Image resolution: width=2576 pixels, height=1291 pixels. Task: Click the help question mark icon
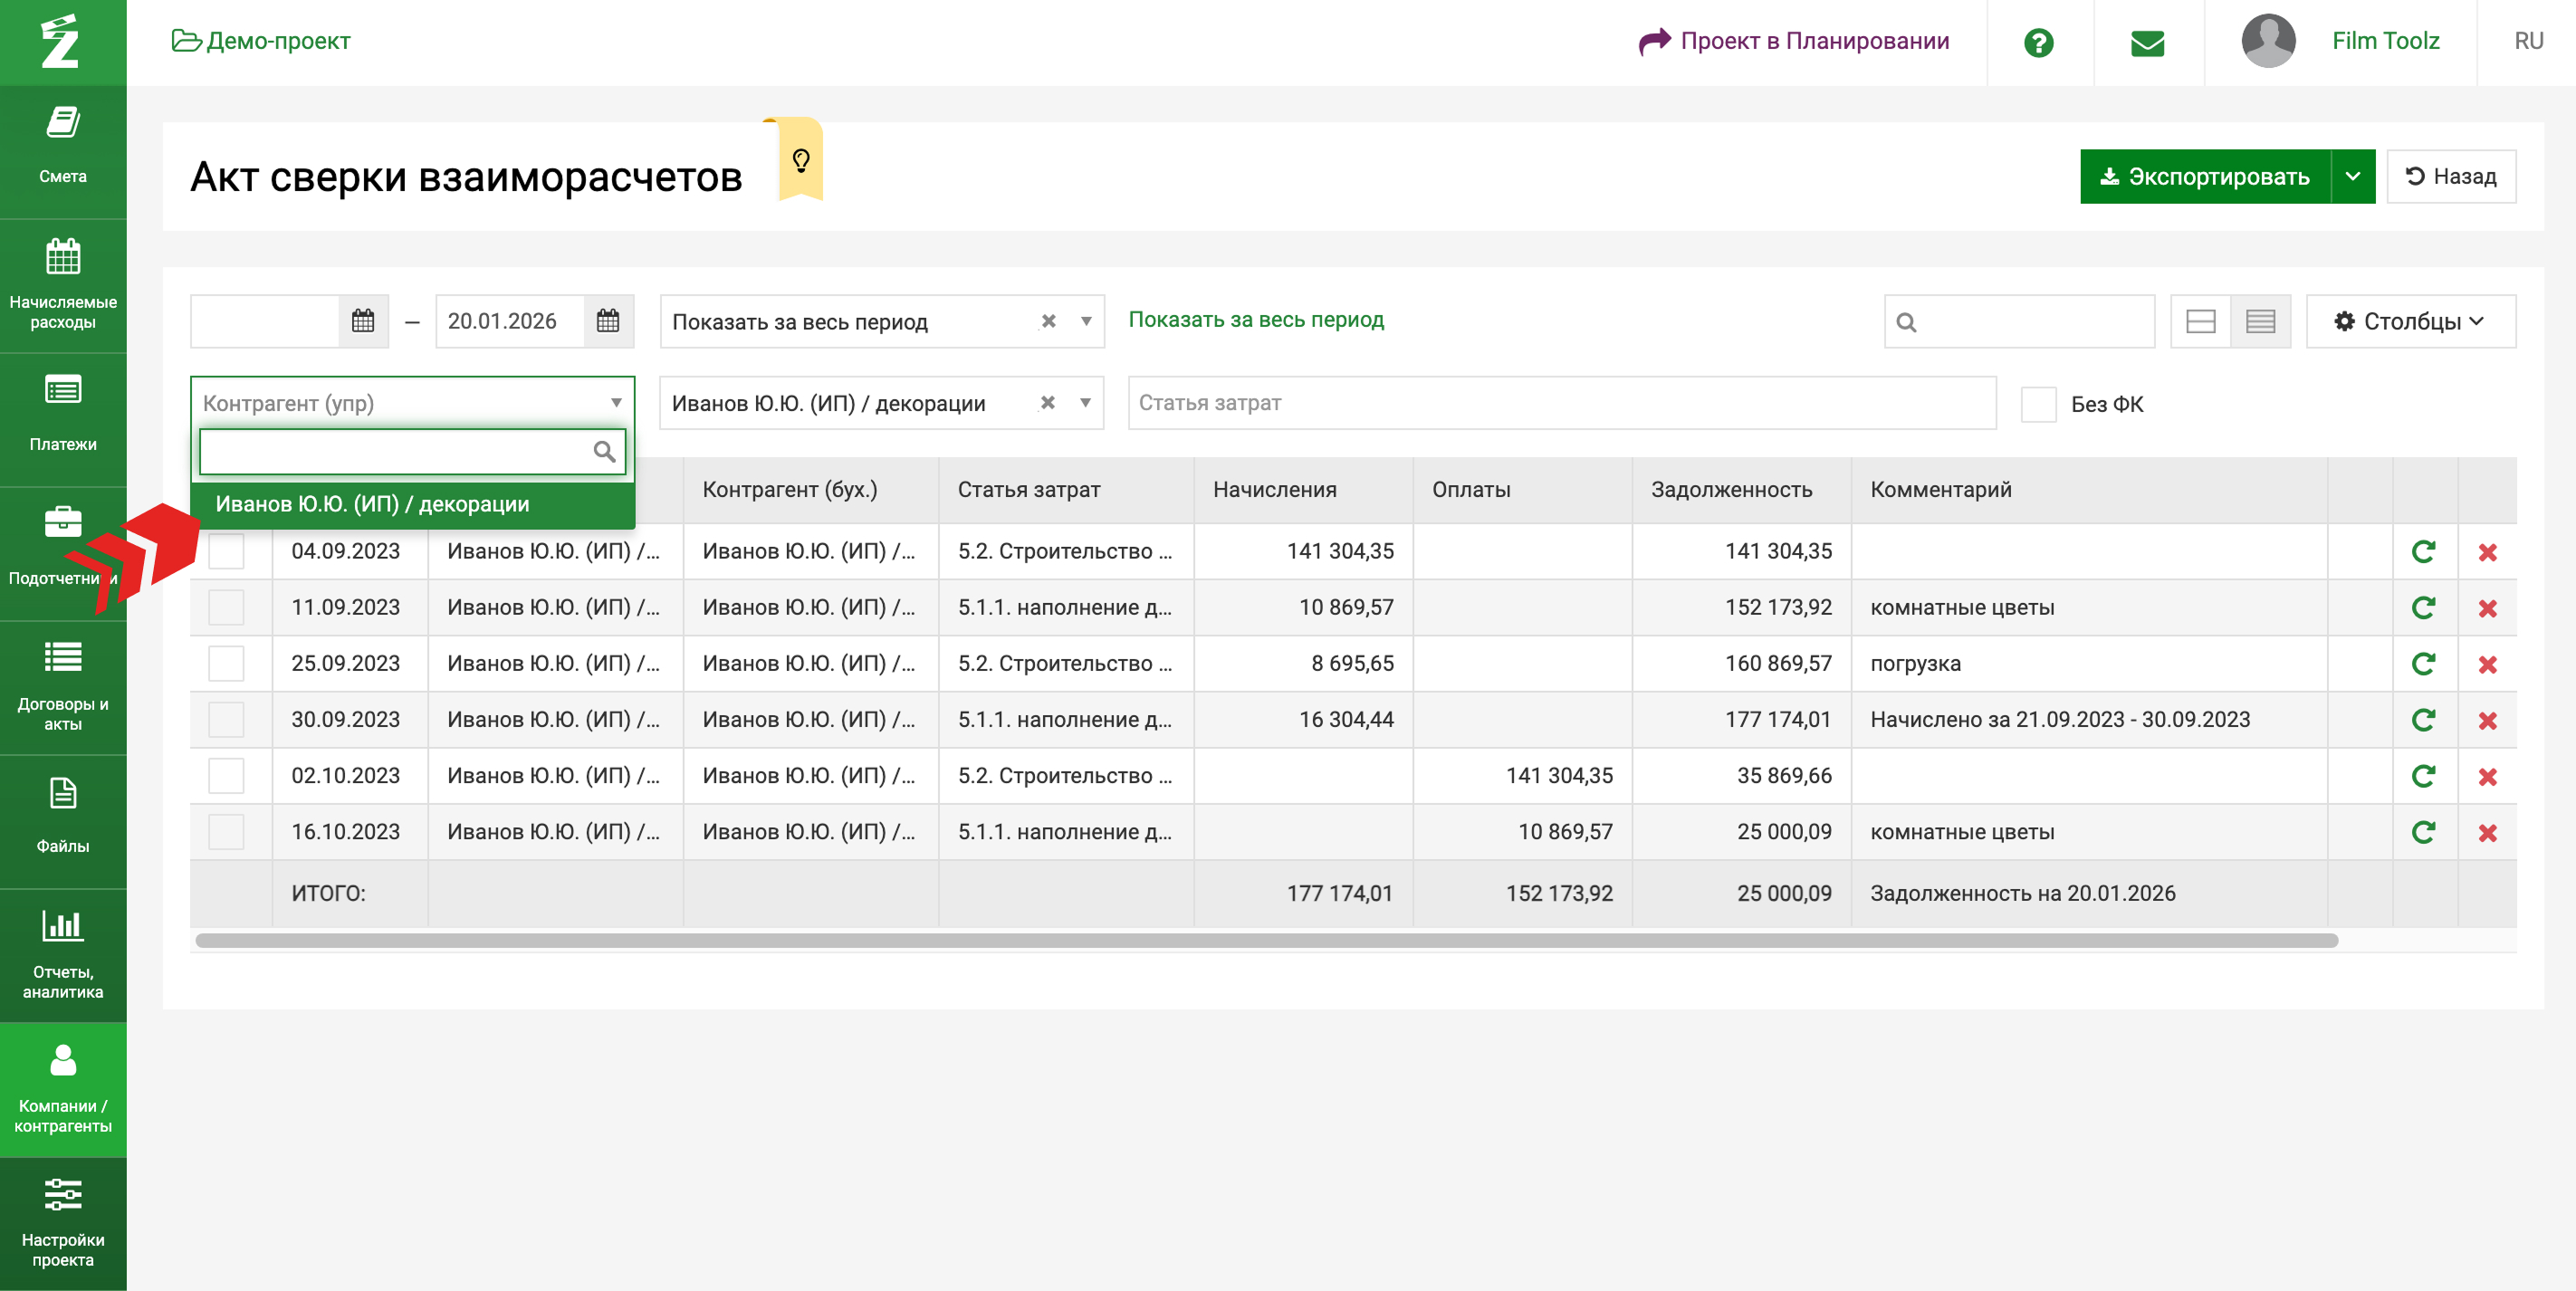pyautogui.click(x=2037, y=42)
